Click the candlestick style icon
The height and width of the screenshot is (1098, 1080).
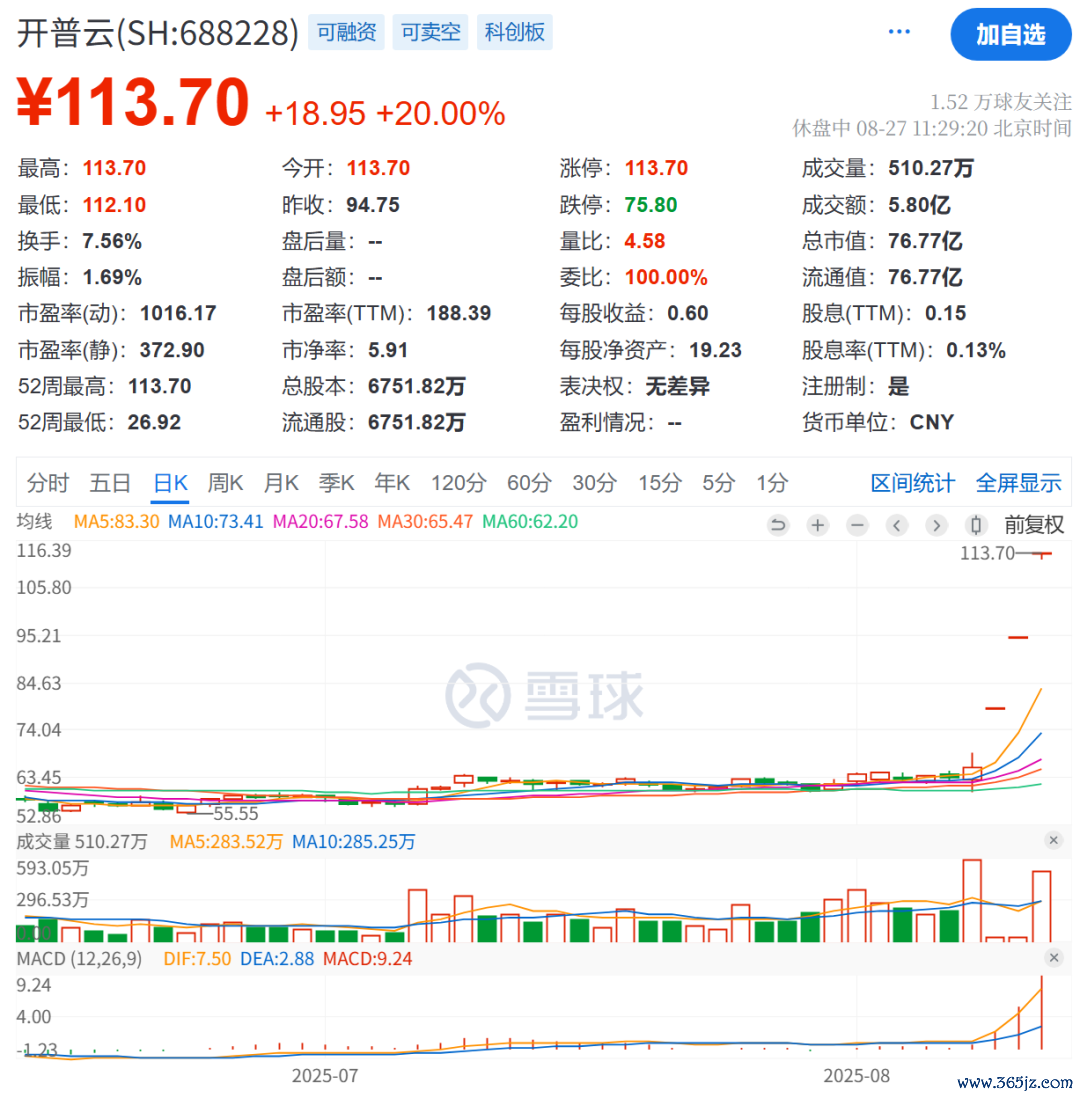[975, 525]
